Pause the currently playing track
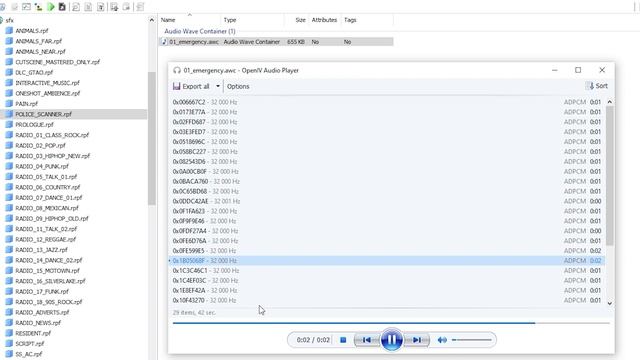 391,340
